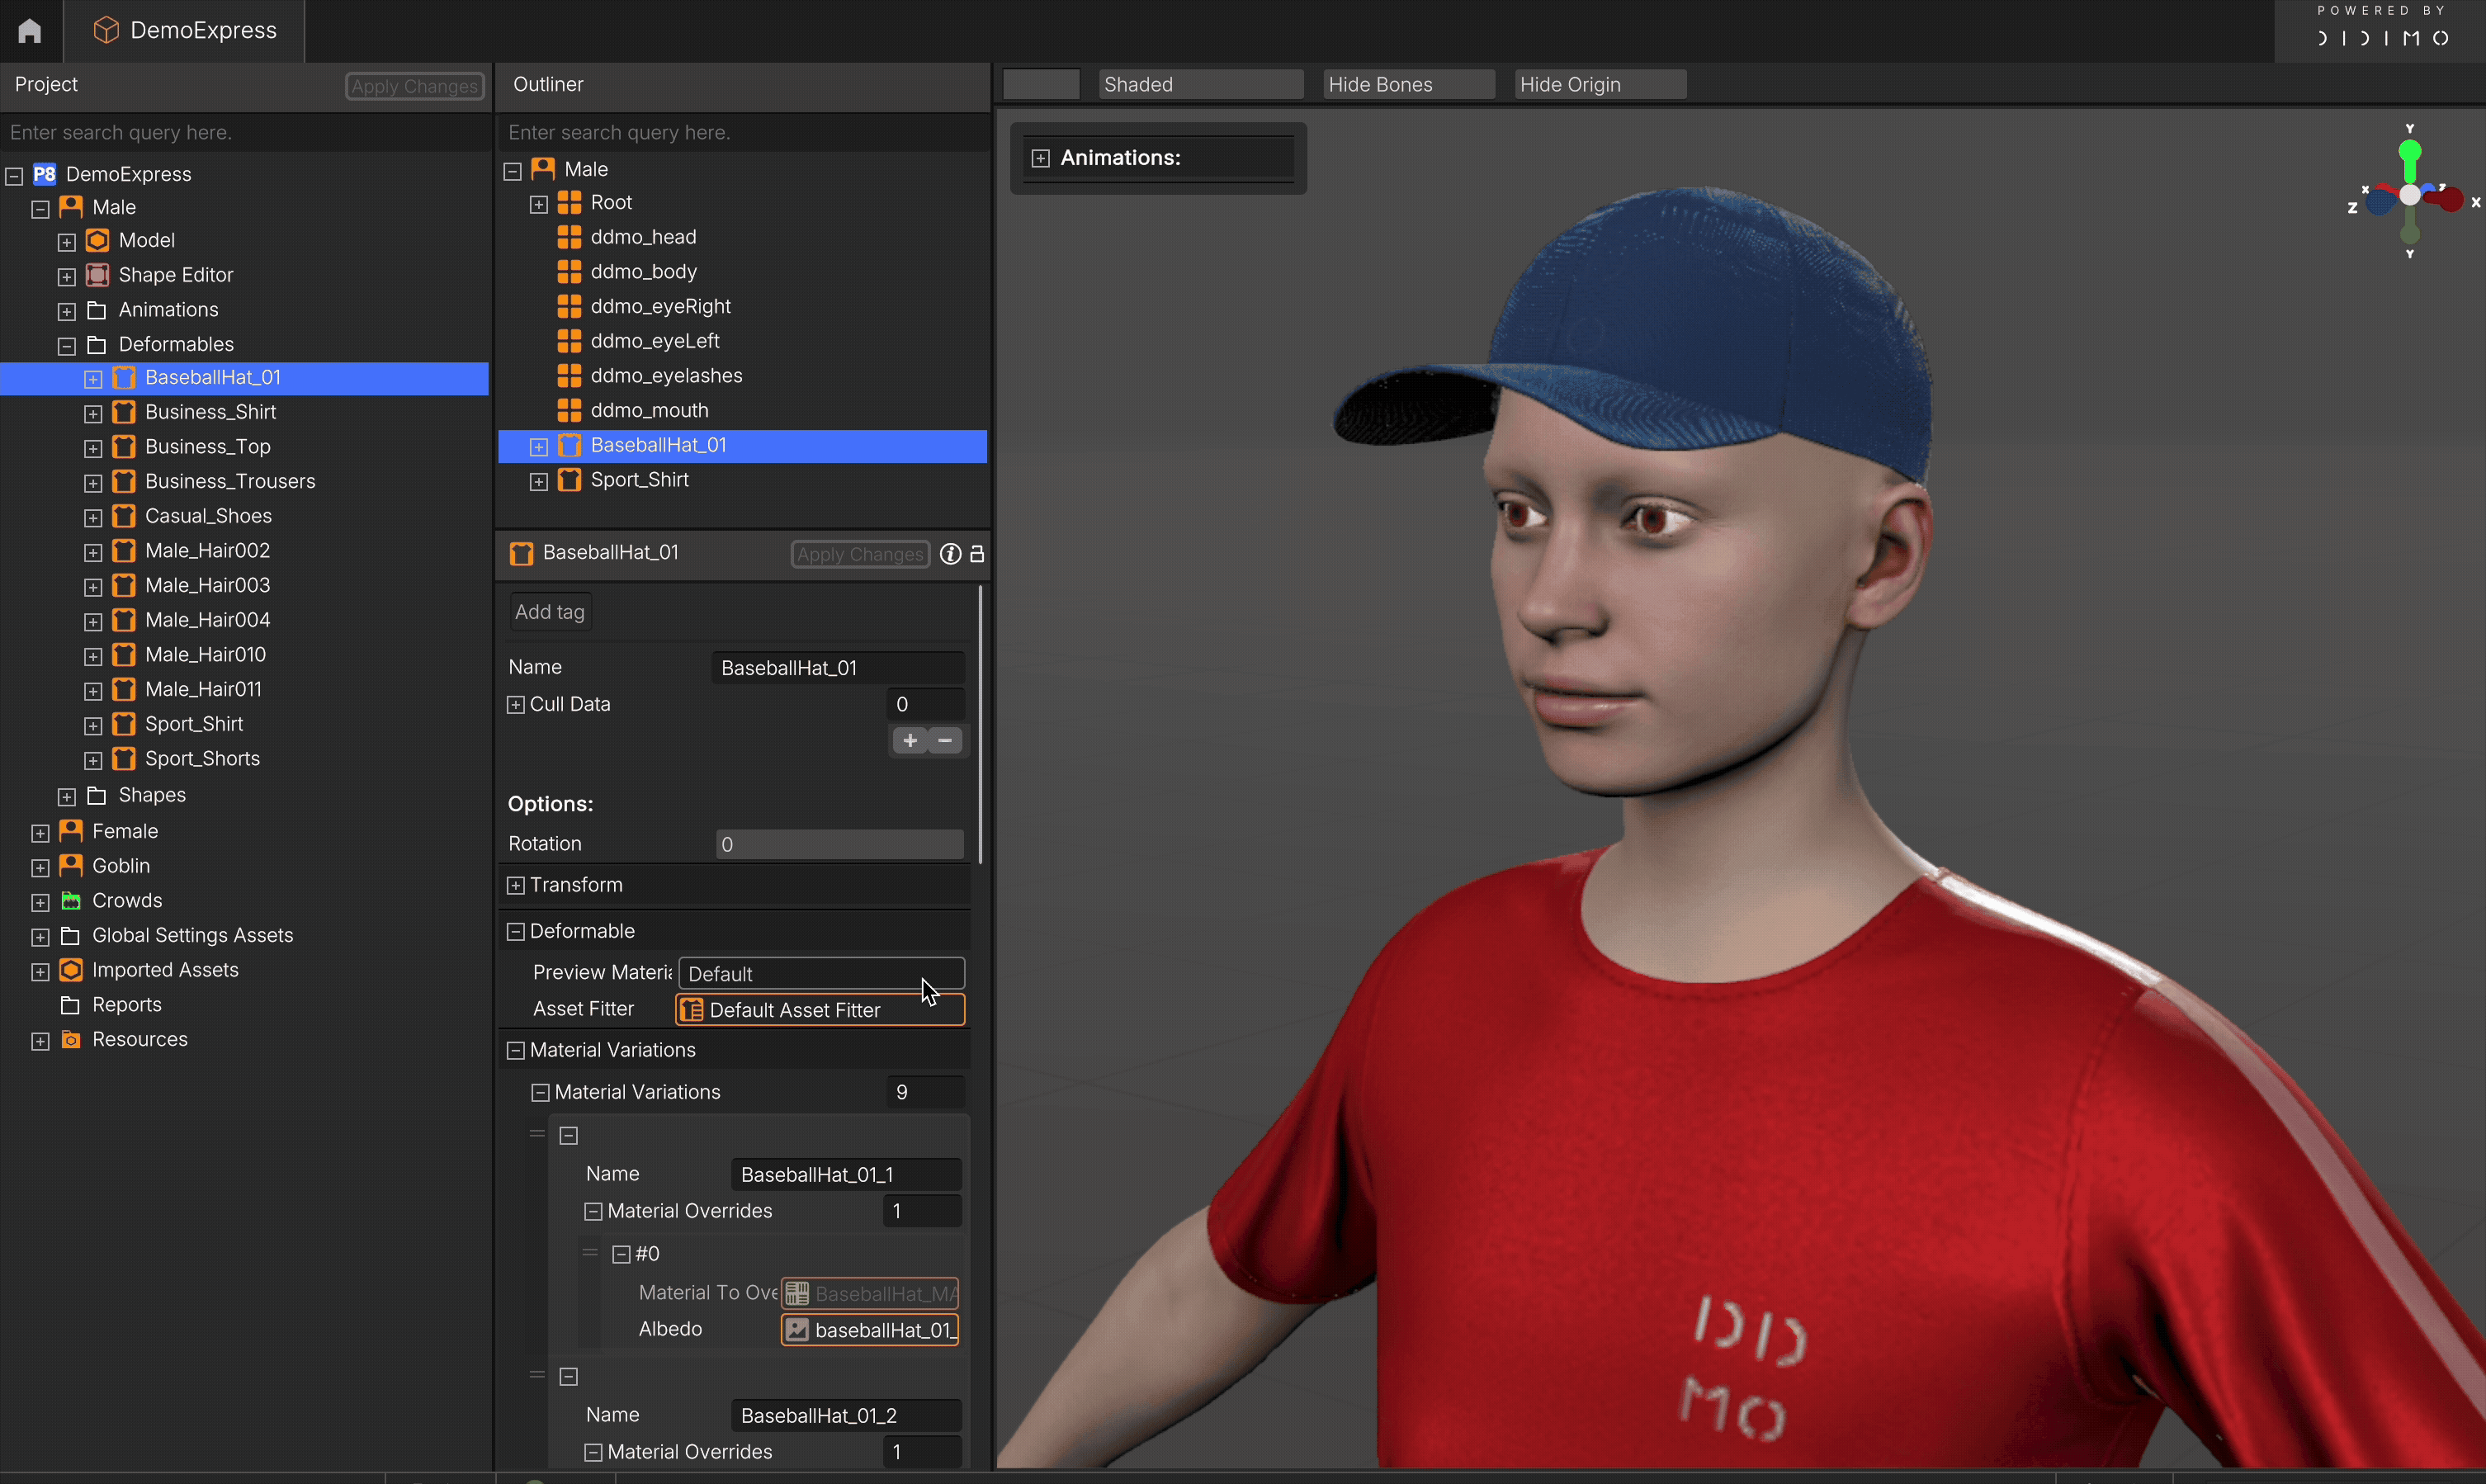Image resolution: width=2486 pixels, height=1484 pixels.
Task: Toggle the Hide Origin button
Action: pyautogui.click(x=1599, y=85)
